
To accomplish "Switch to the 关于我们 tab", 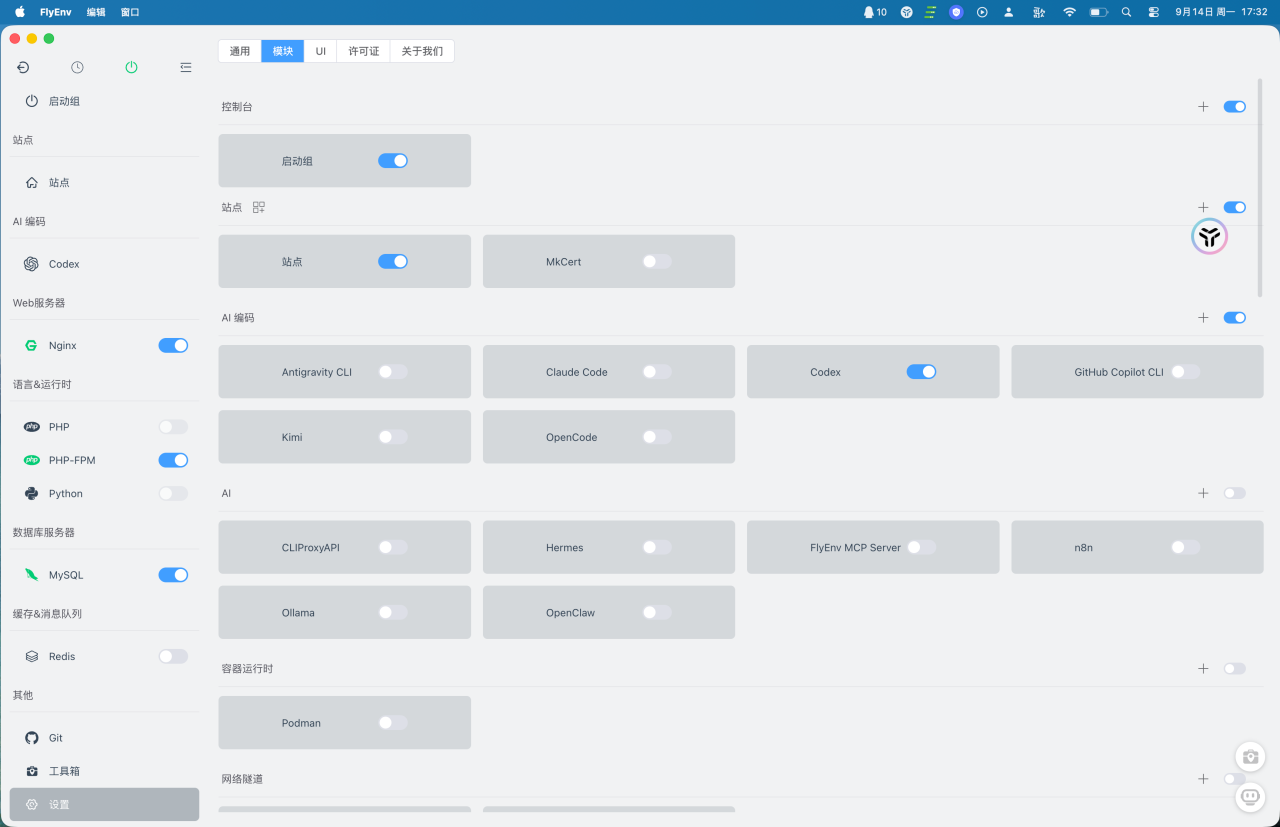I will [422, 51].
